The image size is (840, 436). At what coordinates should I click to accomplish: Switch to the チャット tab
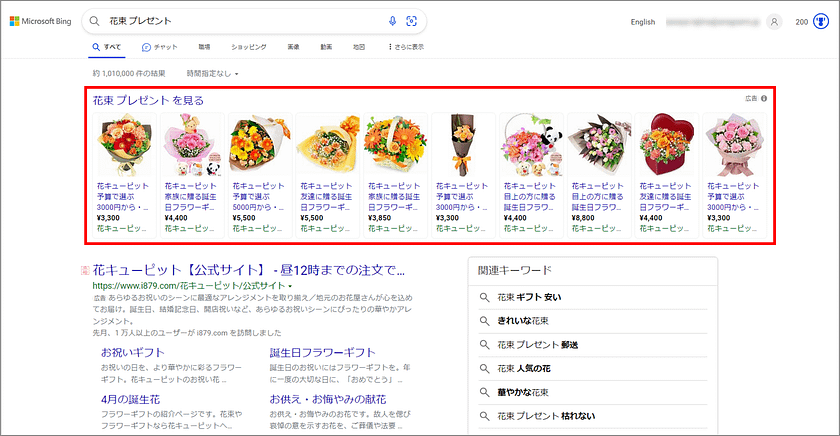(160, 47)
